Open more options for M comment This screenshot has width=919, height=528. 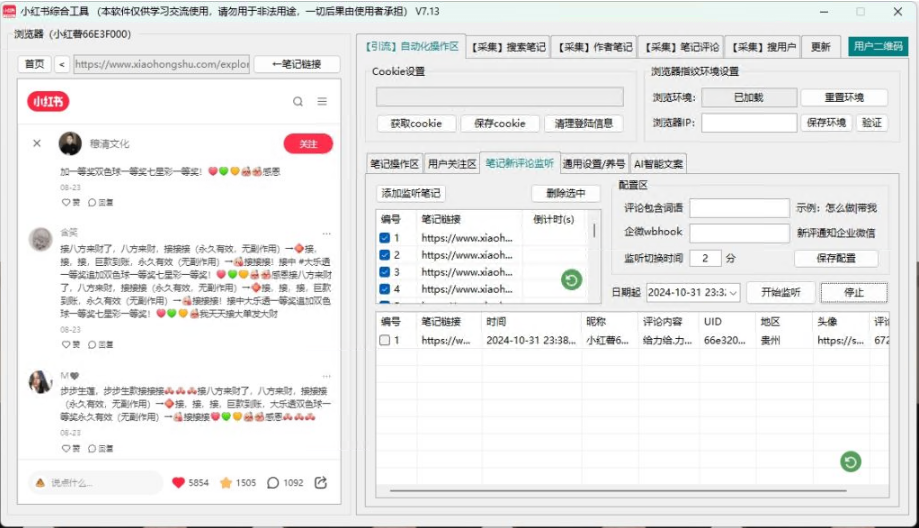point(326,376)
